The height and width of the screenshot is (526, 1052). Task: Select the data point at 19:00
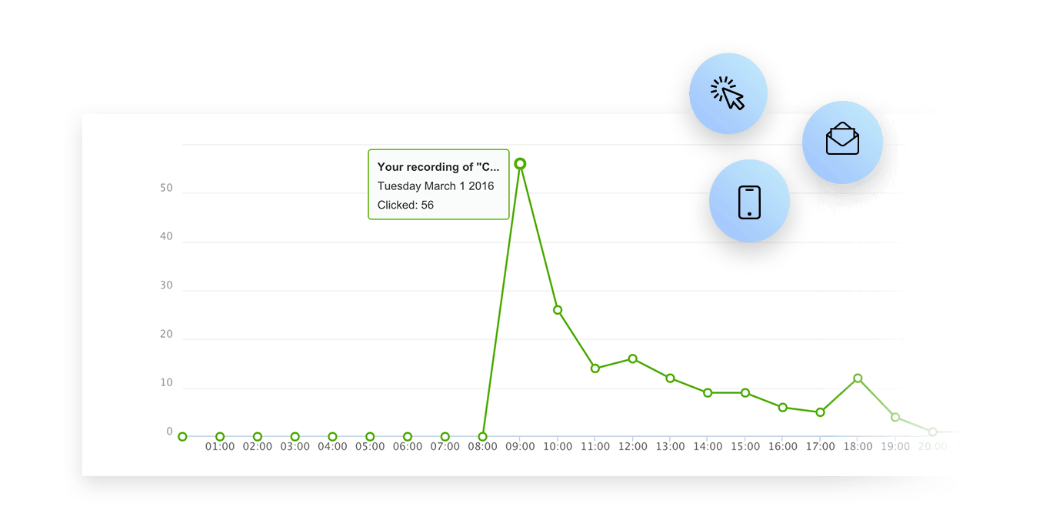point(895,417)
